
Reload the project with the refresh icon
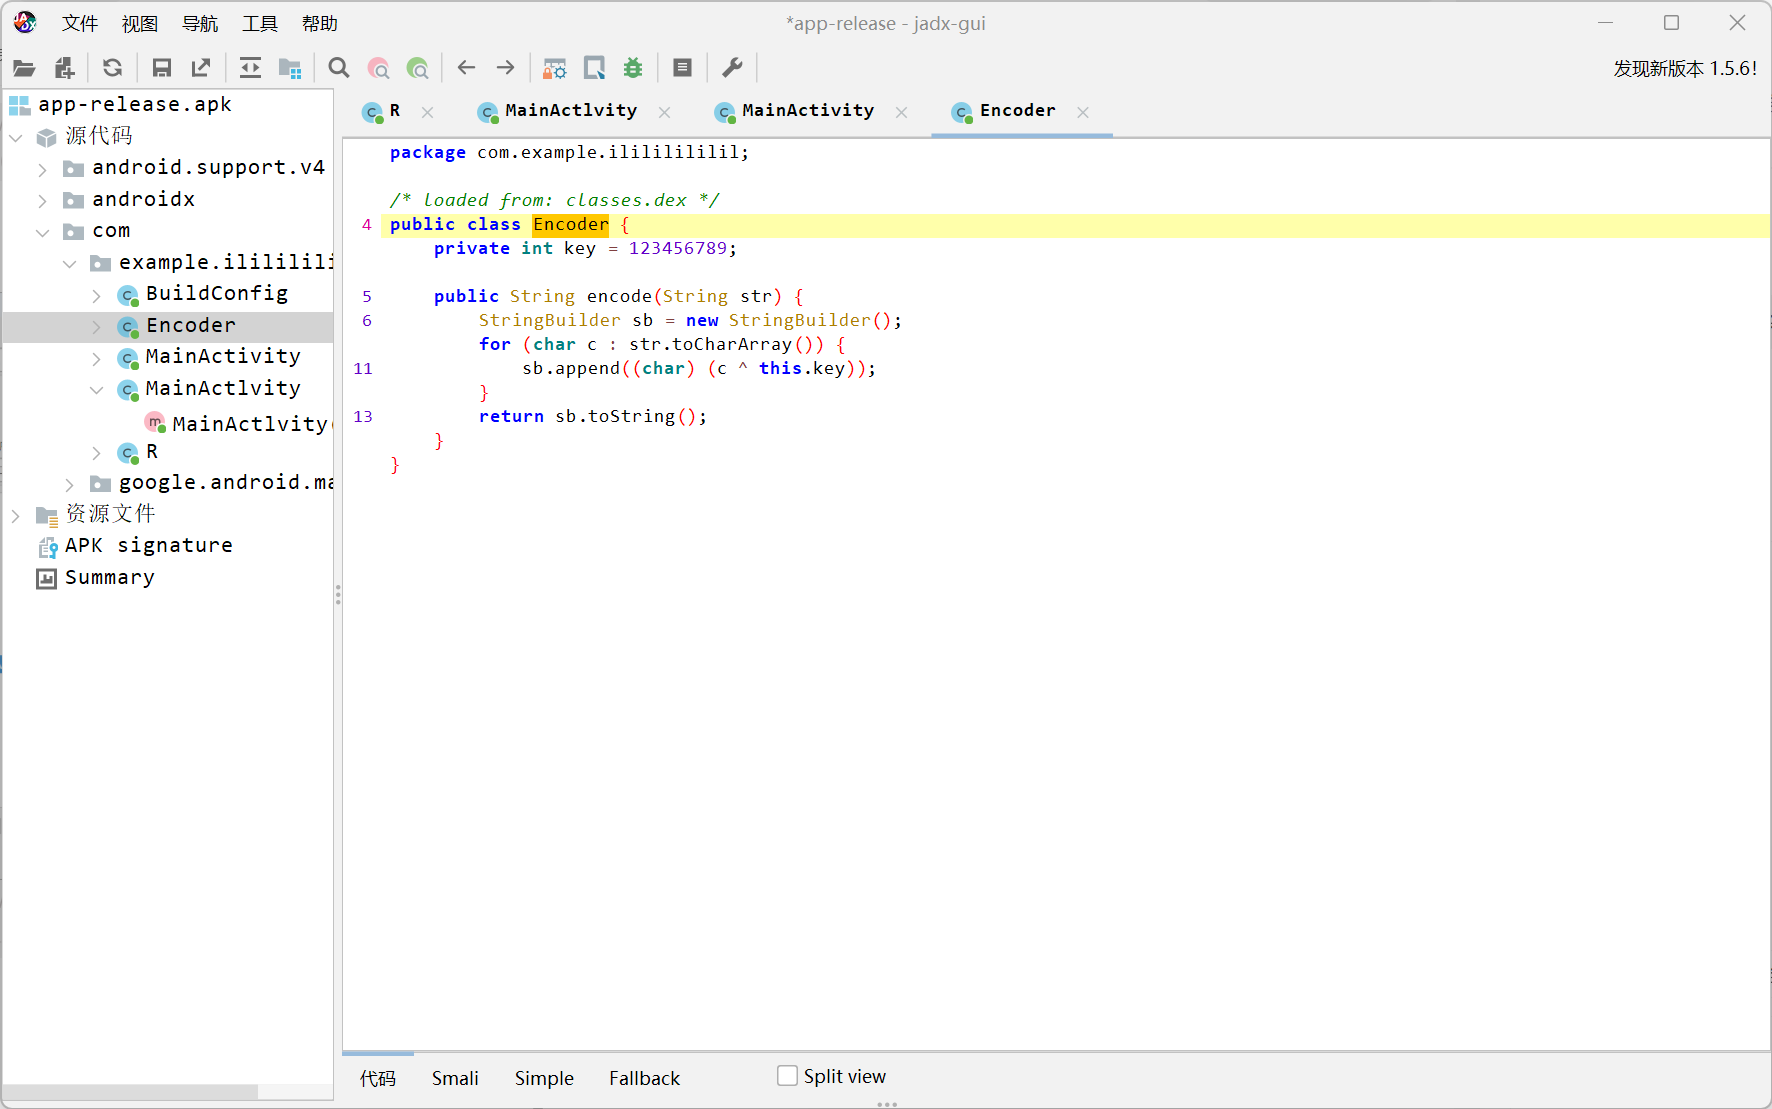tap(112, 68)
